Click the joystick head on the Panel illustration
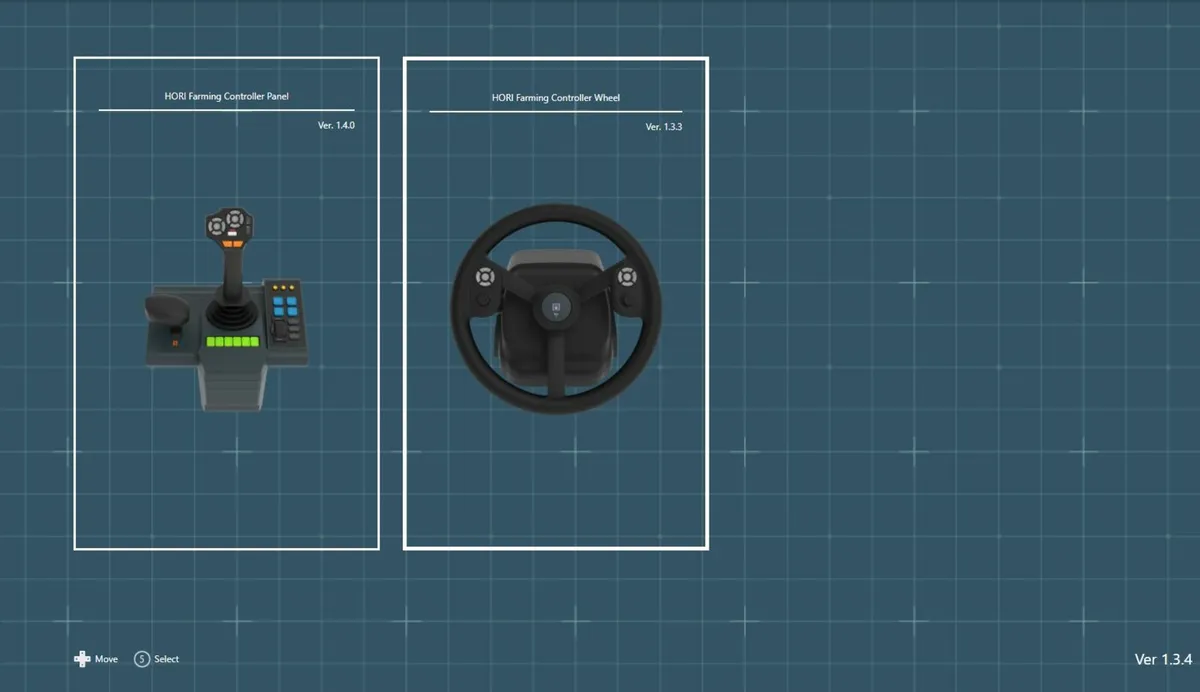This screenshot has width=1200, height=692. (228, 226)
